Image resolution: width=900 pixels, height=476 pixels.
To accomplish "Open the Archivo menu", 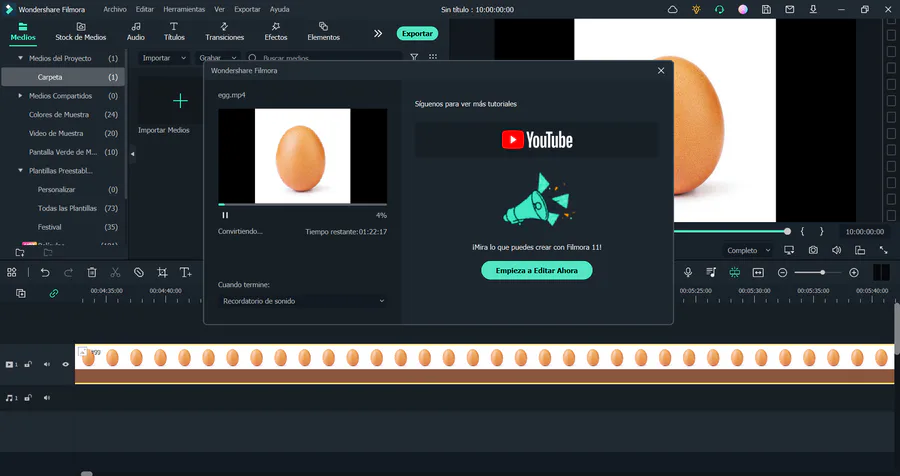I will tap(115, 9).
